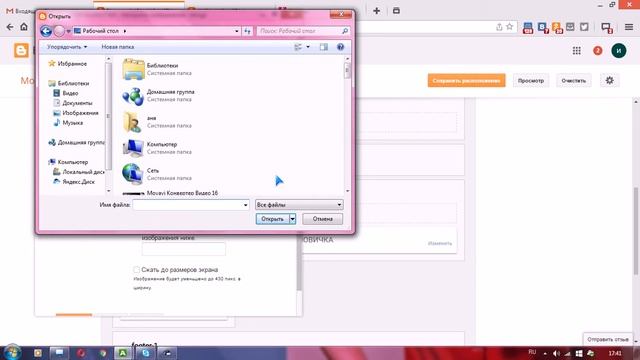Bookmark the page with the star icon
Viewport: 640px width, 360px height.
click(509, 27)
